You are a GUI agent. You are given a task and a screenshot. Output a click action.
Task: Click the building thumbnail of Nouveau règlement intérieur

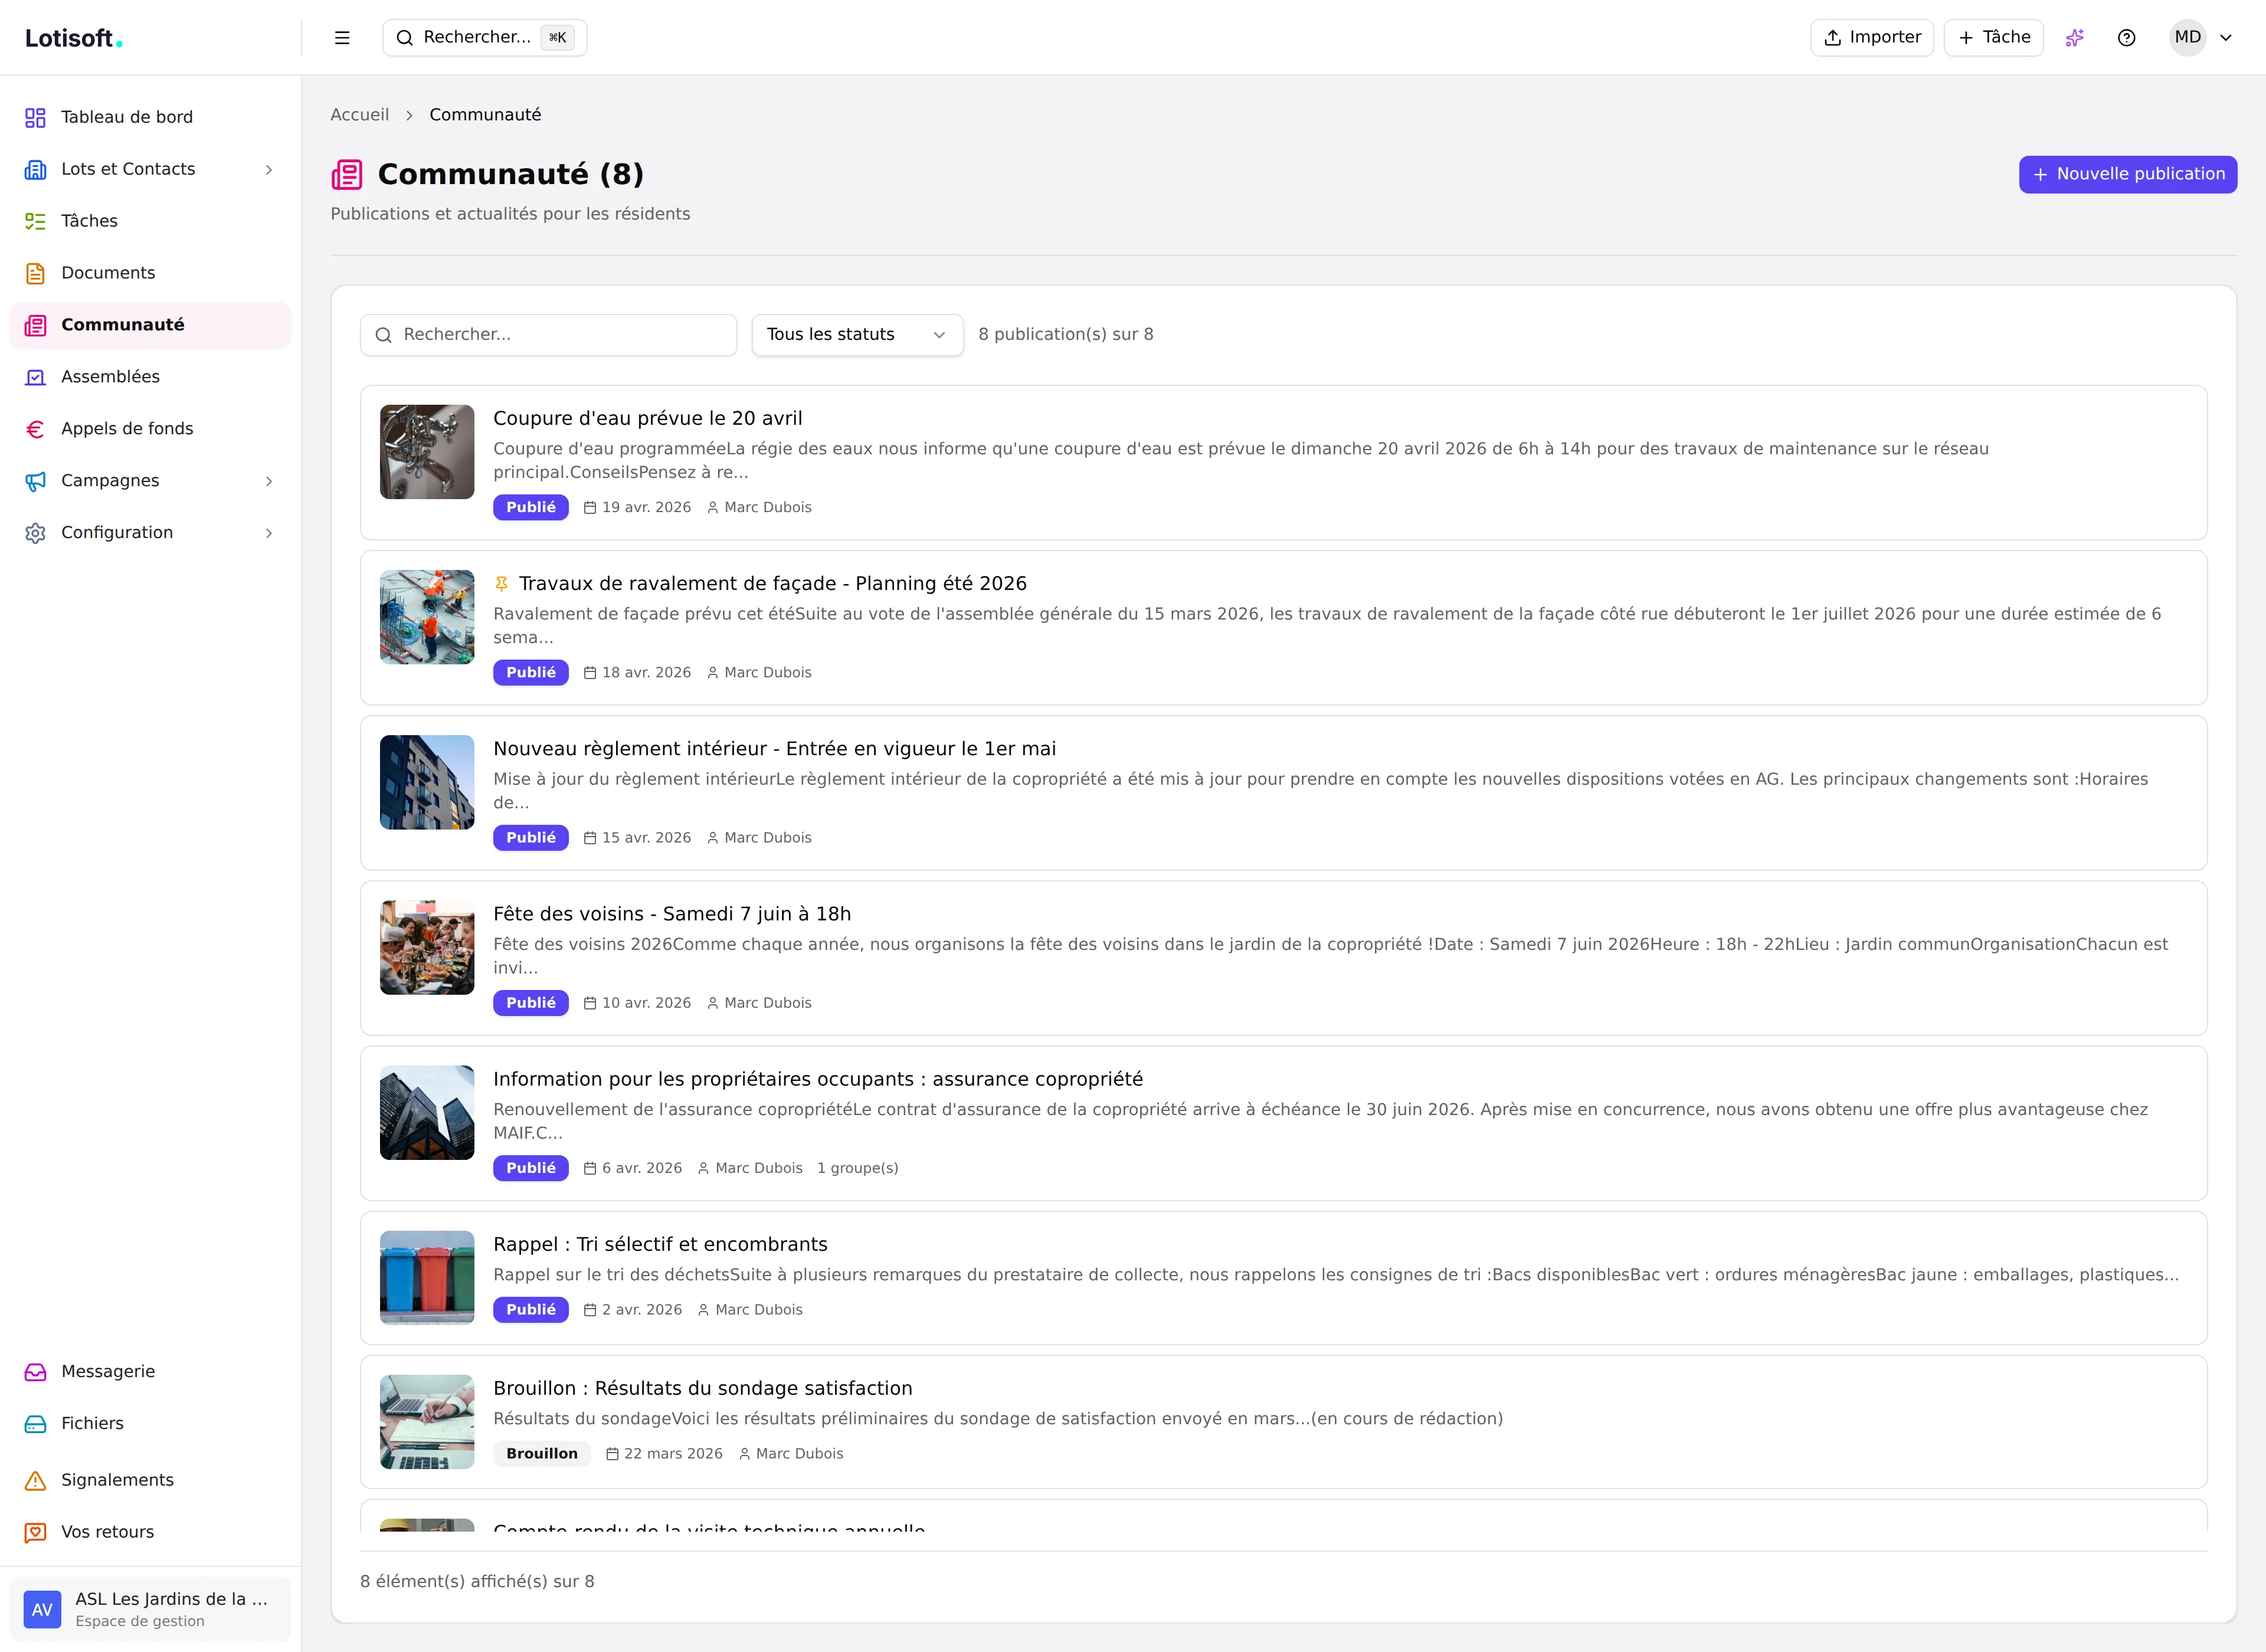click(x=427, y=782)
